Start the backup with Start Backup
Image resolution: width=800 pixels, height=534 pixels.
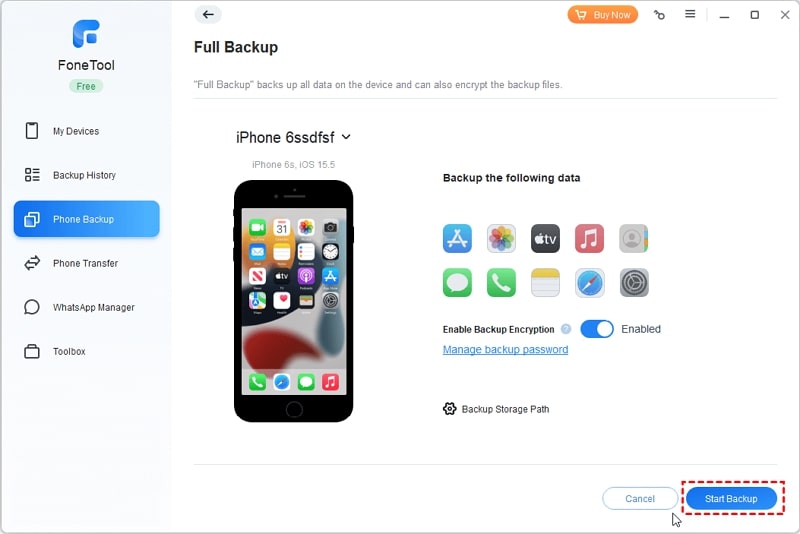point(731,498)
